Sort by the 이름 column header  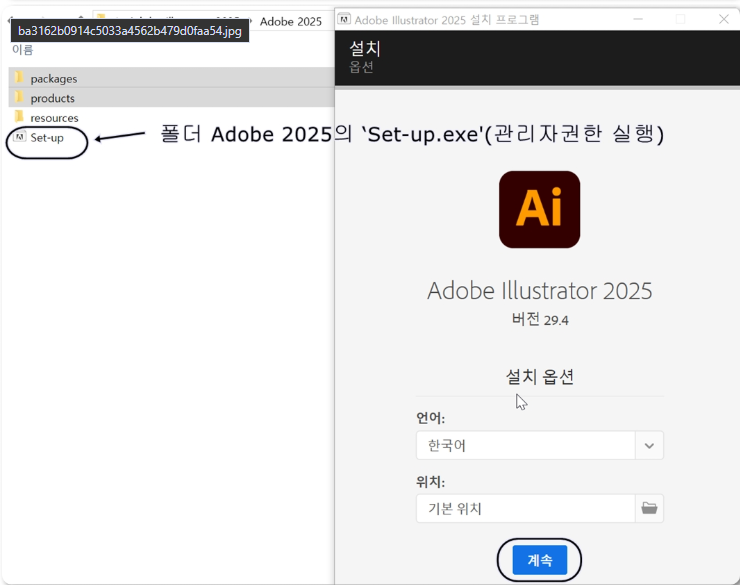[x=22, y=50]
